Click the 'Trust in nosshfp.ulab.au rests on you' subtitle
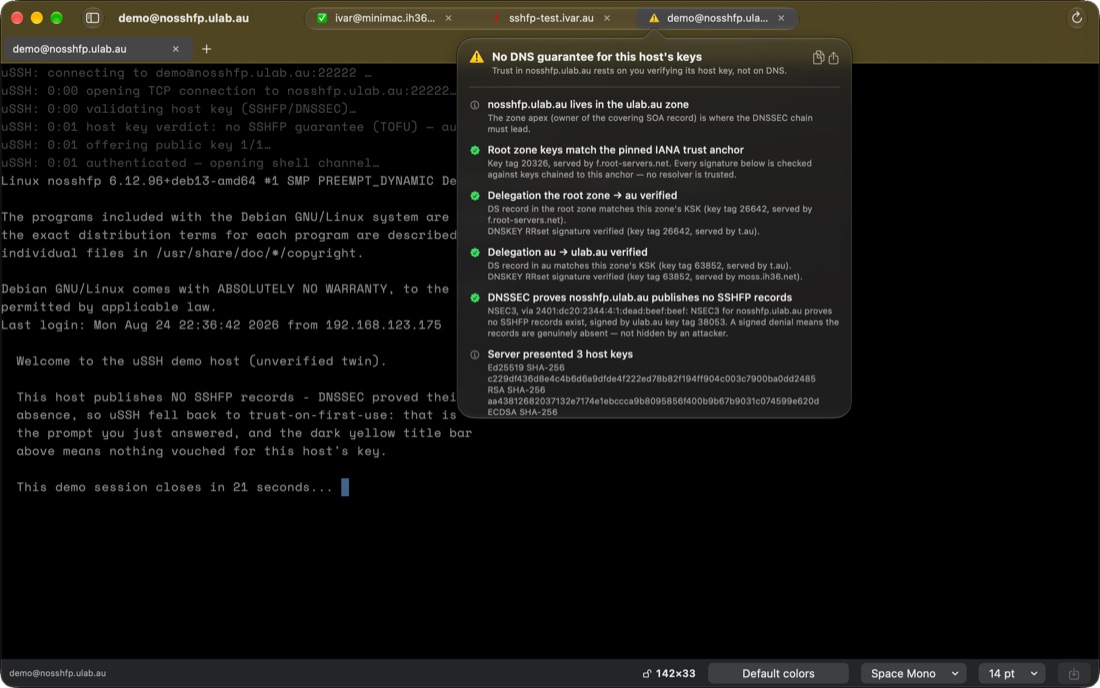The width and height of the screenshot is (1100, 688). (639, 71)
